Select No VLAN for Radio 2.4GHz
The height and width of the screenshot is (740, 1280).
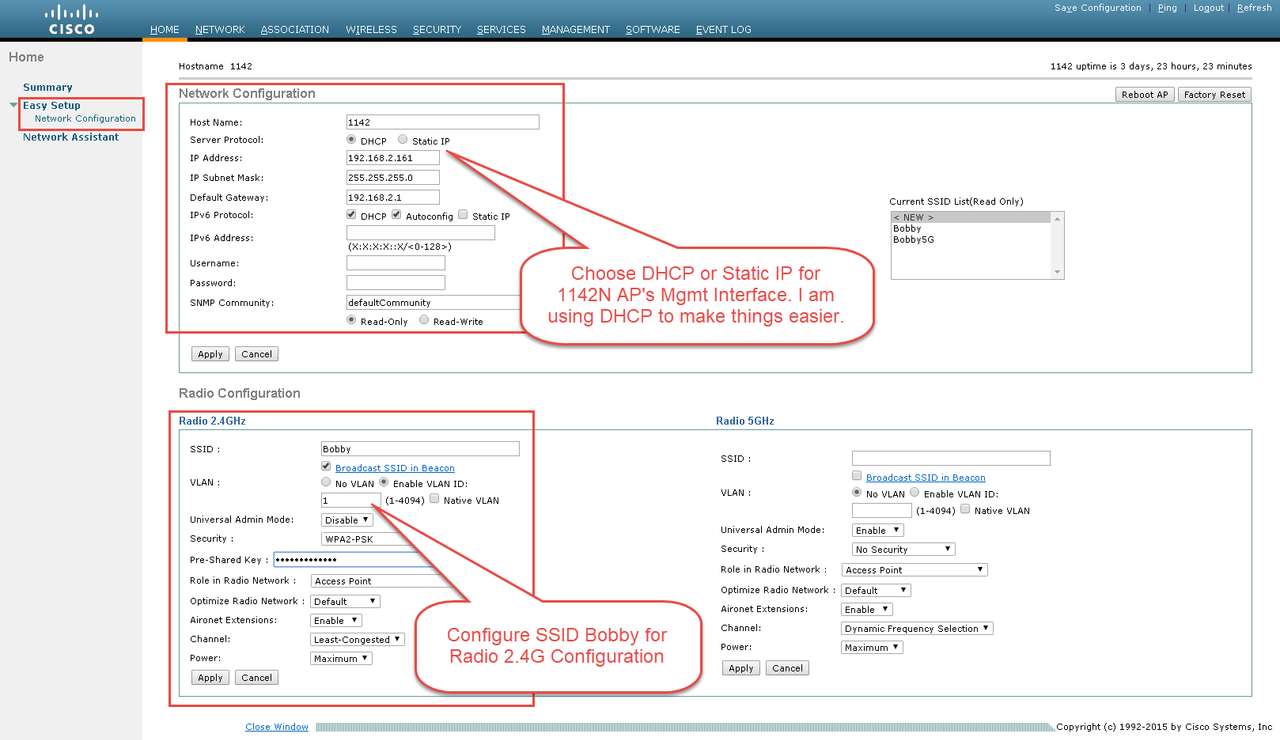326,483
